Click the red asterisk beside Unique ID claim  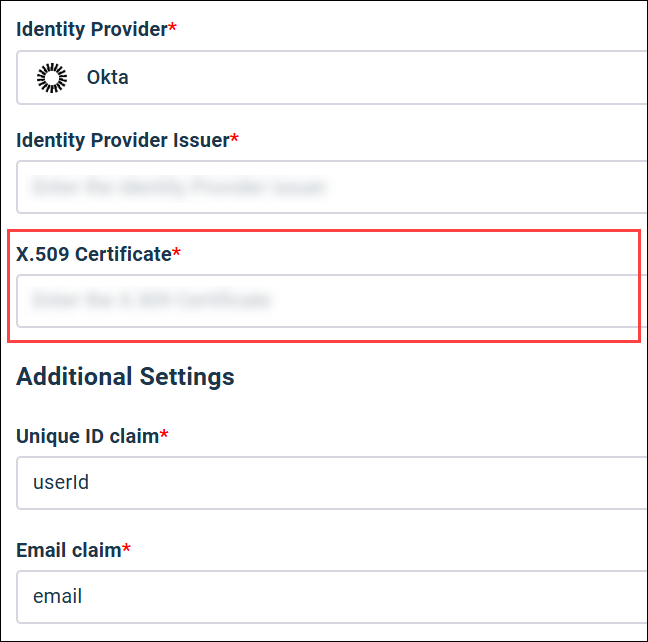164,435
